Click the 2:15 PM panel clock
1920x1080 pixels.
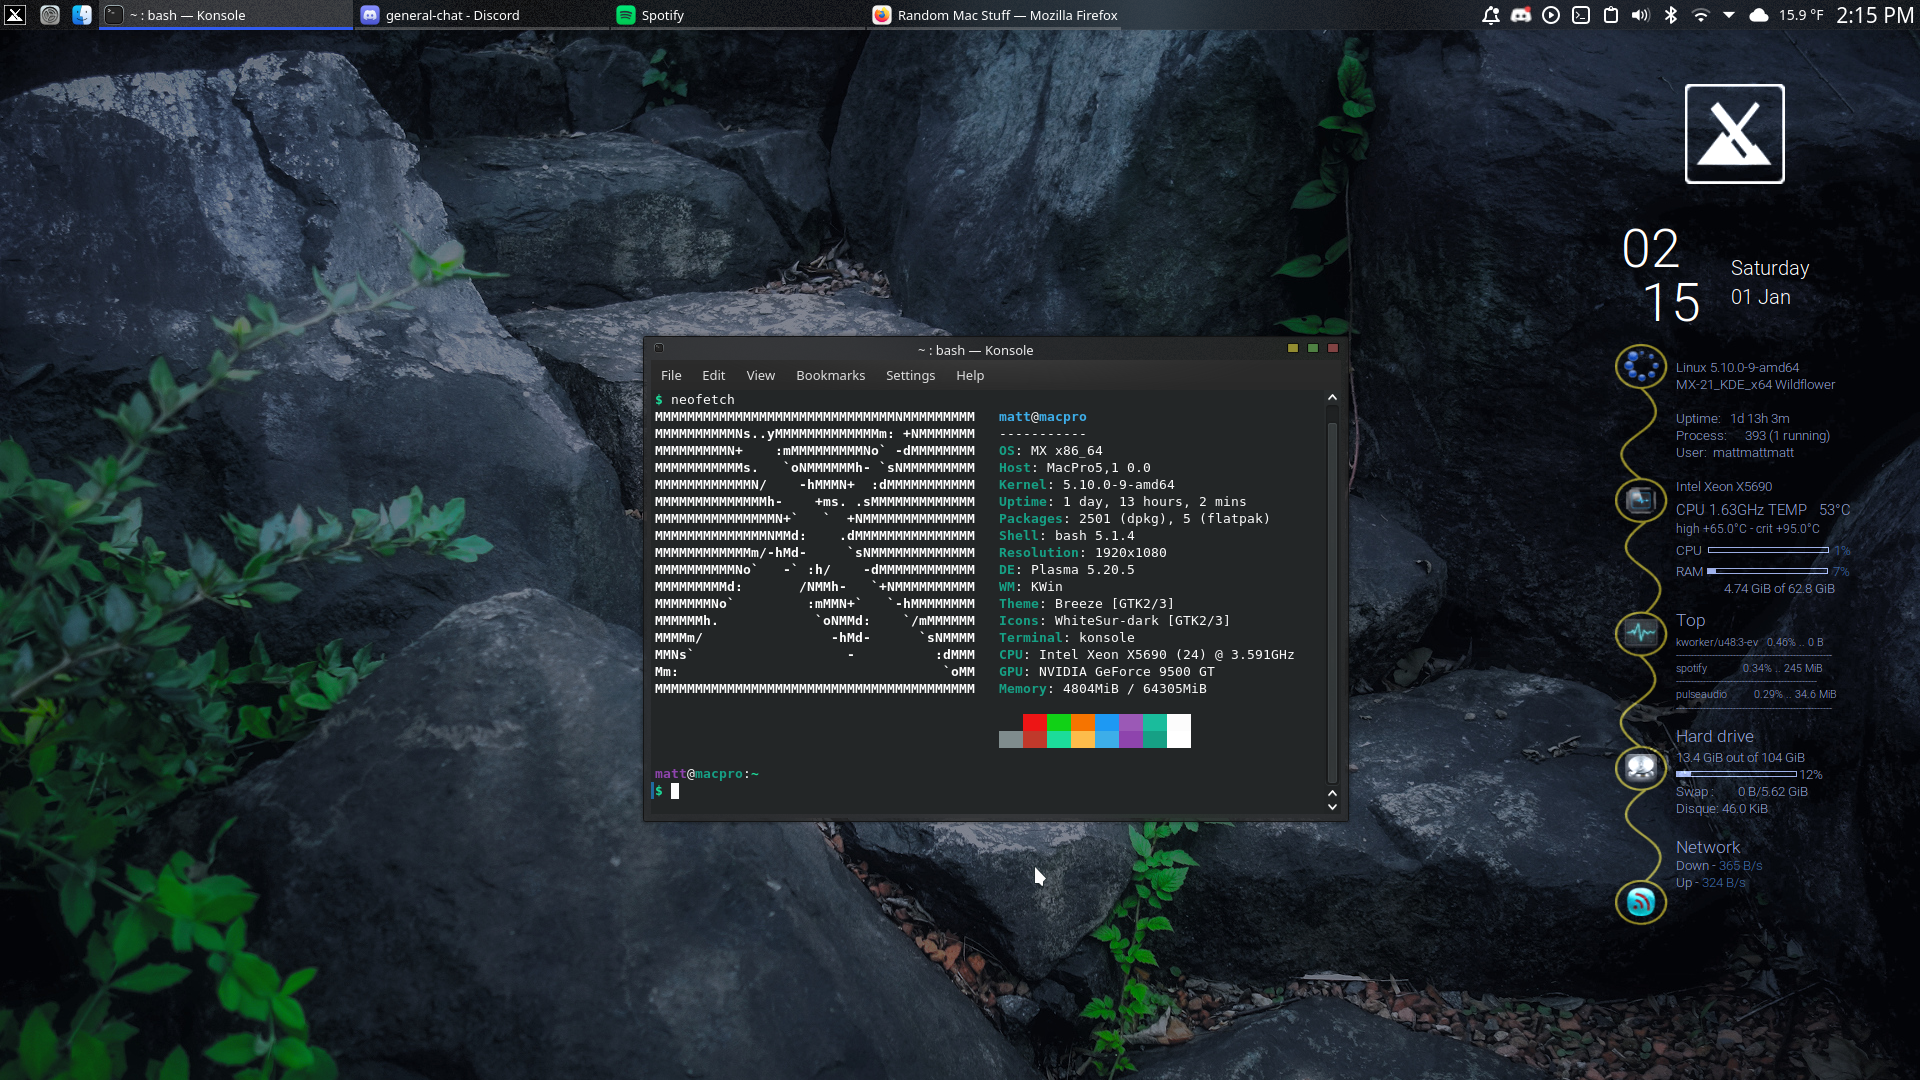[x=1874, y=15]
